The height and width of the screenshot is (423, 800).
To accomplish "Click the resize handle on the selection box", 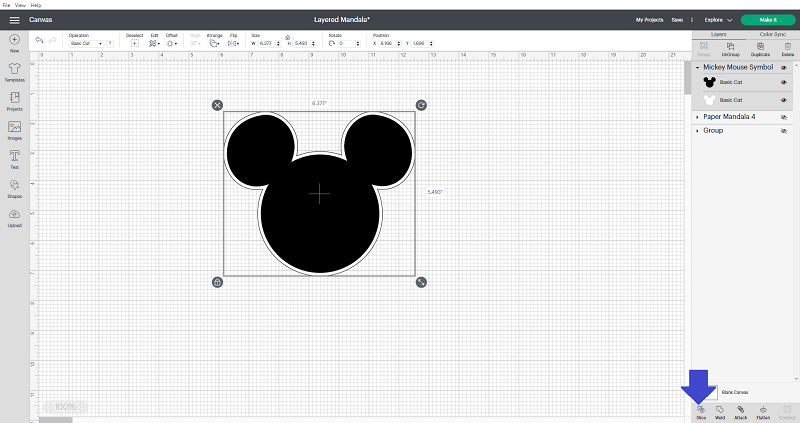I will pyautogui.click(x=421, y=282).
